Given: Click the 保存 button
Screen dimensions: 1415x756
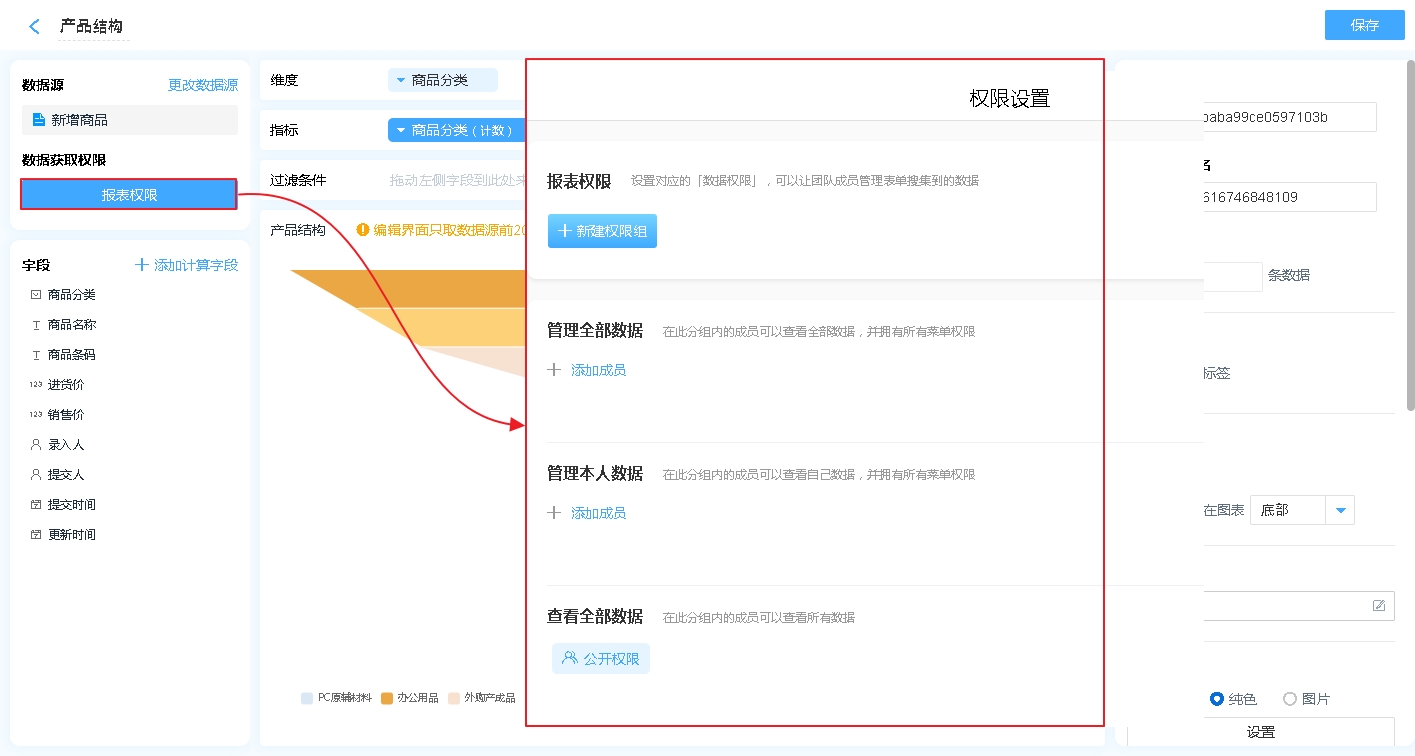Looking at the screenshot, I should click(x=1364, y=26).
